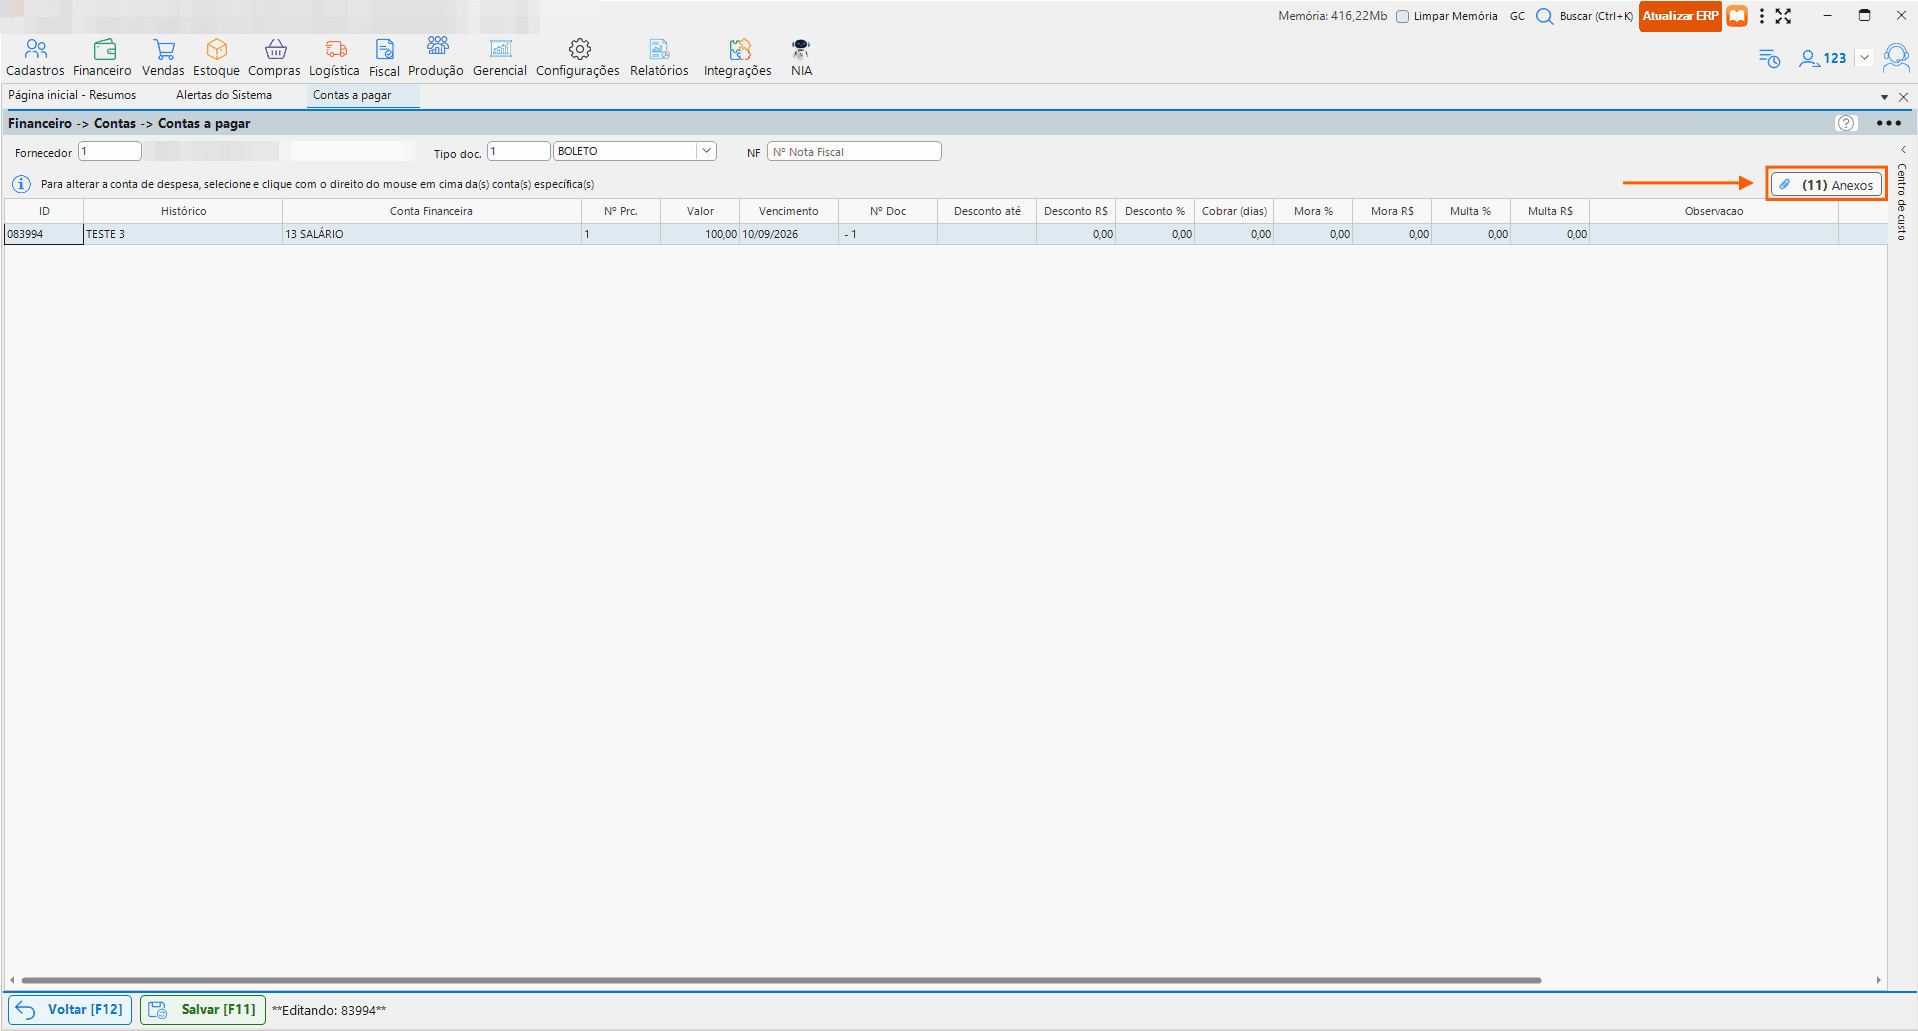Open the Gerencial chart module

(500, 58)
